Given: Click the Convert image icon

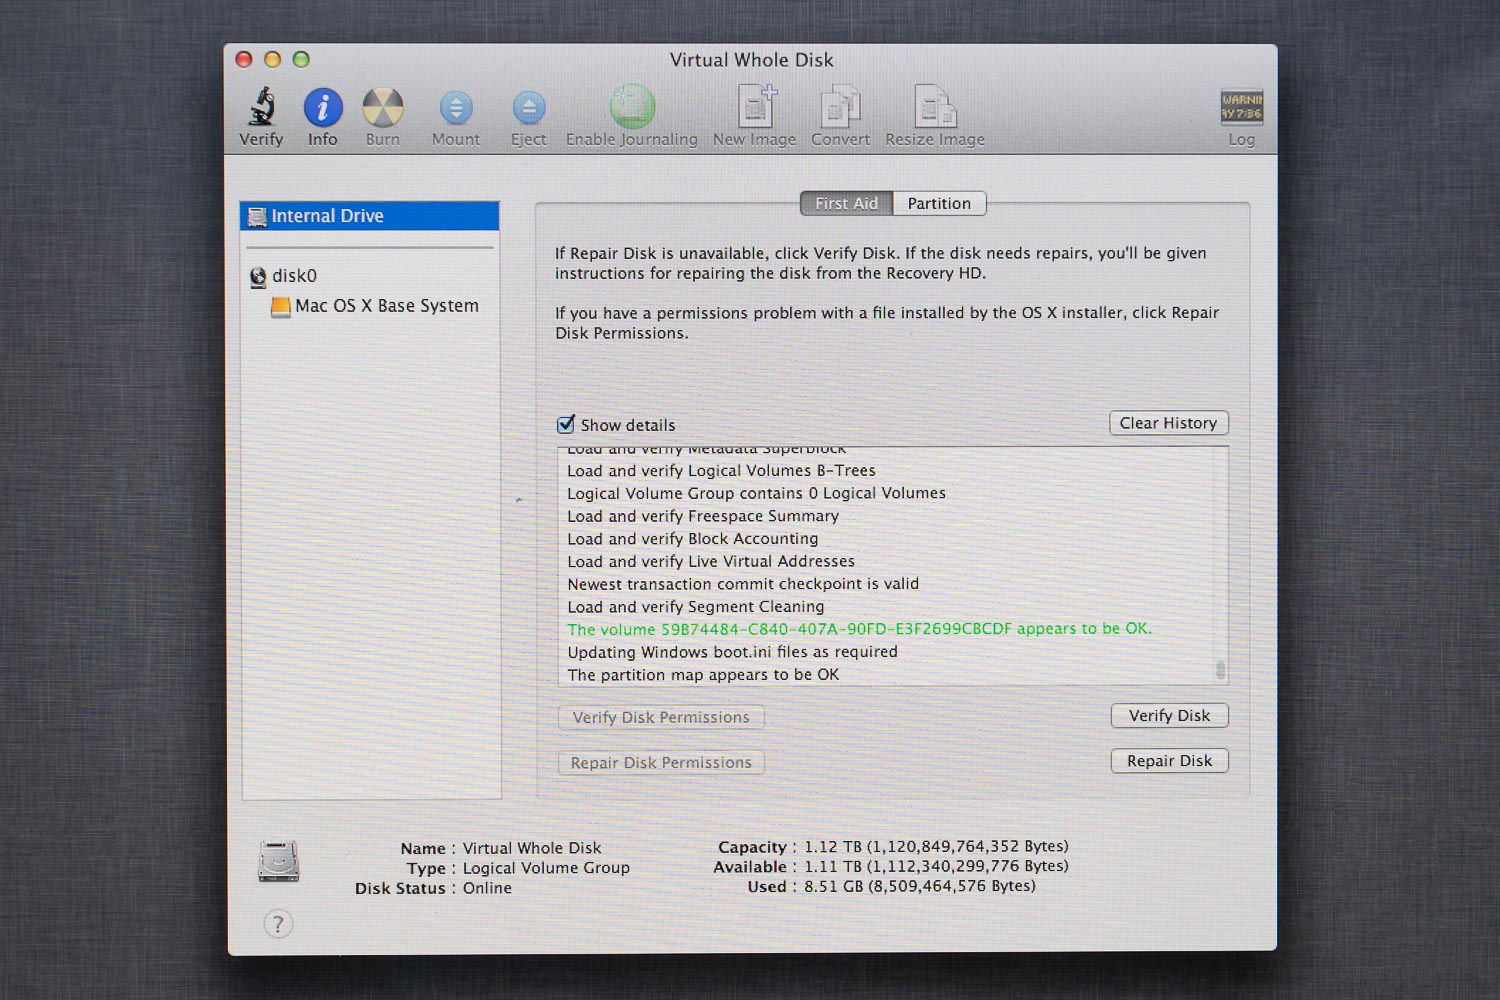Looking at the screenshot, I should point(840,108).
